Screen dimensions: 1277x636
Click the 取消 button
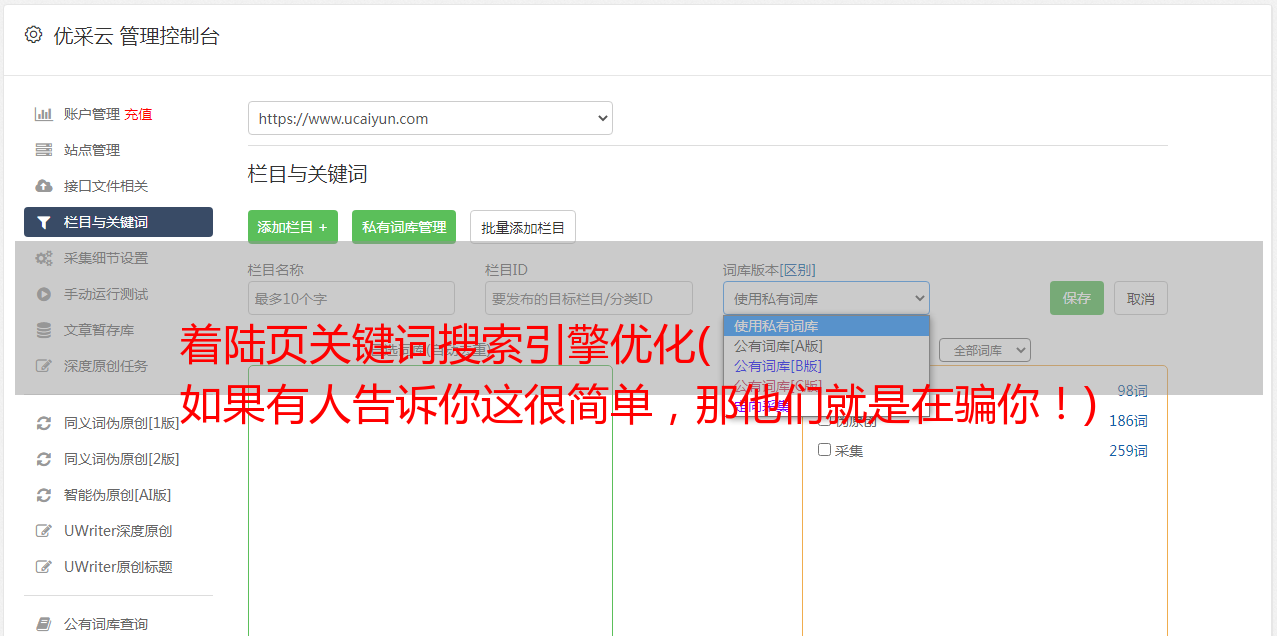point(1141,298)
